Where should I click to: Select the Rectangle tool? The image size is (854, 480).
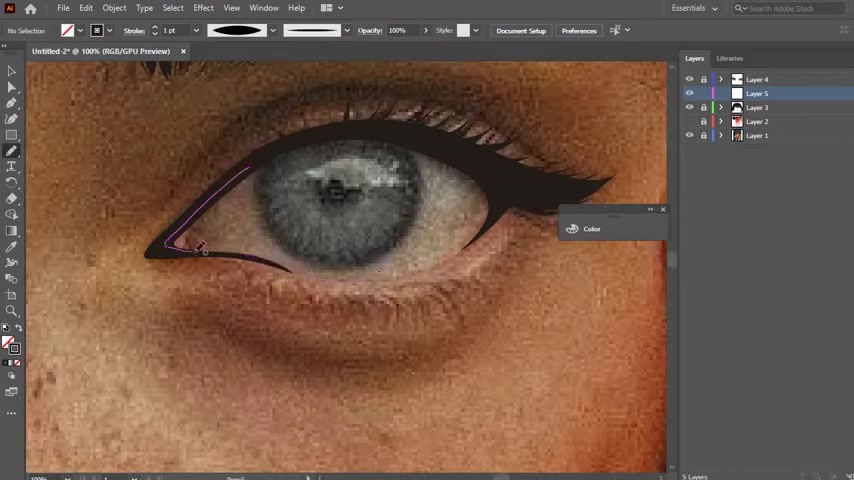[x=11, y=135]
